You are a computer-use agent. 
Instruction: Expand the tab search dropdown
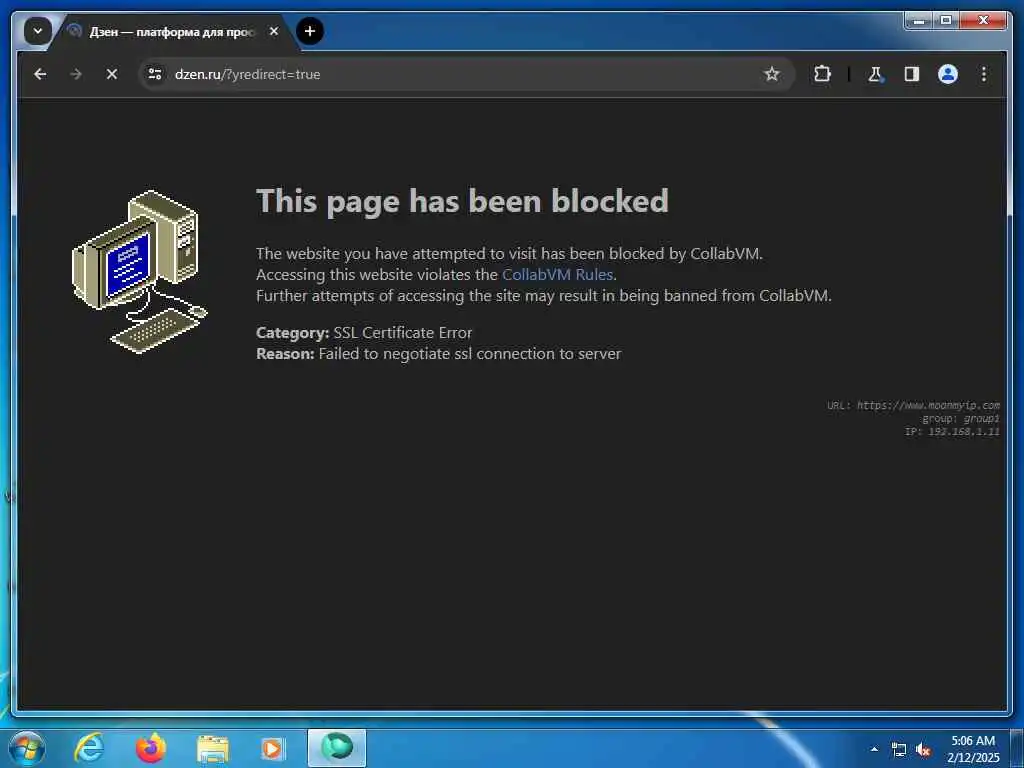(x=37, y=31)
